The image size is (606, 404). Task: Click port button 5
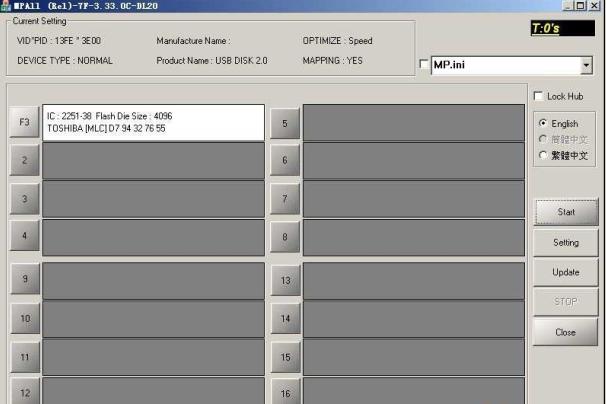click(285, 123)
